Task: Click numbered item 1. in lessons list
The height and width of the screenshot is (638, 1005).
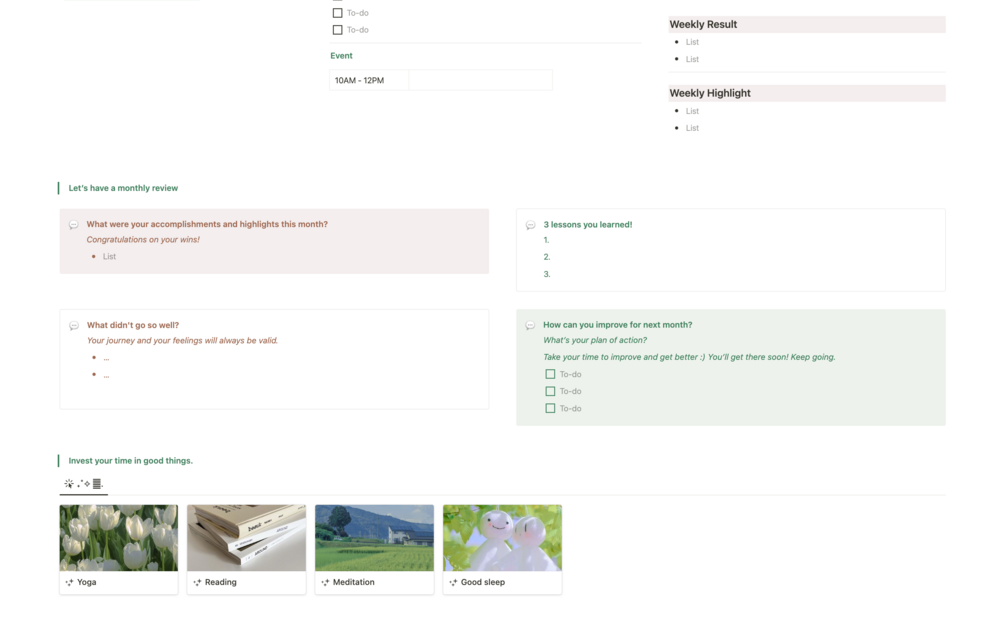Action: tap(547, 240)
